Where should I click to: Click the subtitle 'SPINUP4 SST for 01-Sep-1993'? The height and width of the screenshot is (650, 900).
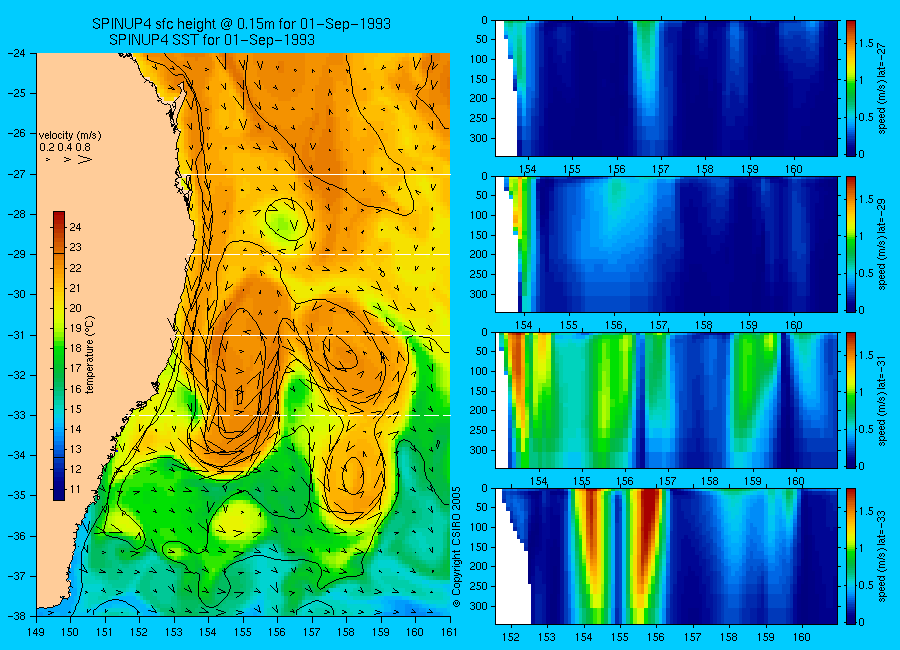tap(212, 40)
